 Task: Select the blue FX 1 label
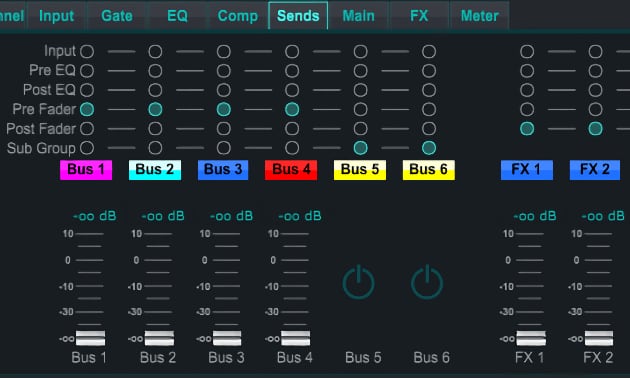pyautogui.click(x=527, y=170)
